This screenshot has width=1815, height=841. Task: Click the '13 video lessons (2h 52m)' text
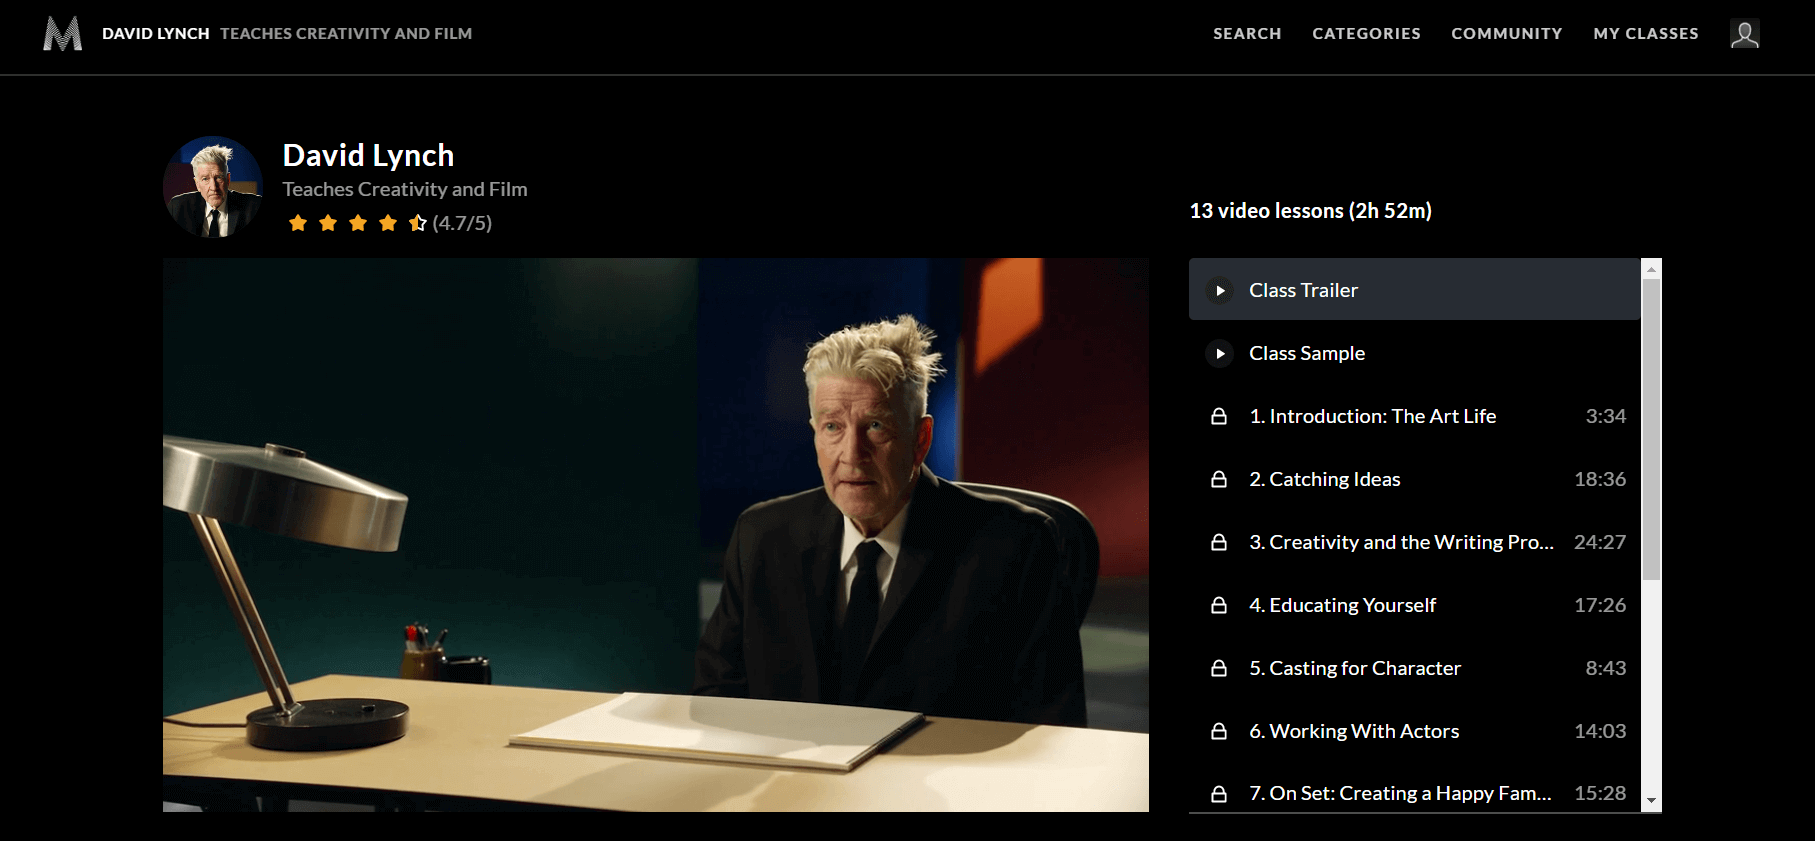(x=1310, y=211)
